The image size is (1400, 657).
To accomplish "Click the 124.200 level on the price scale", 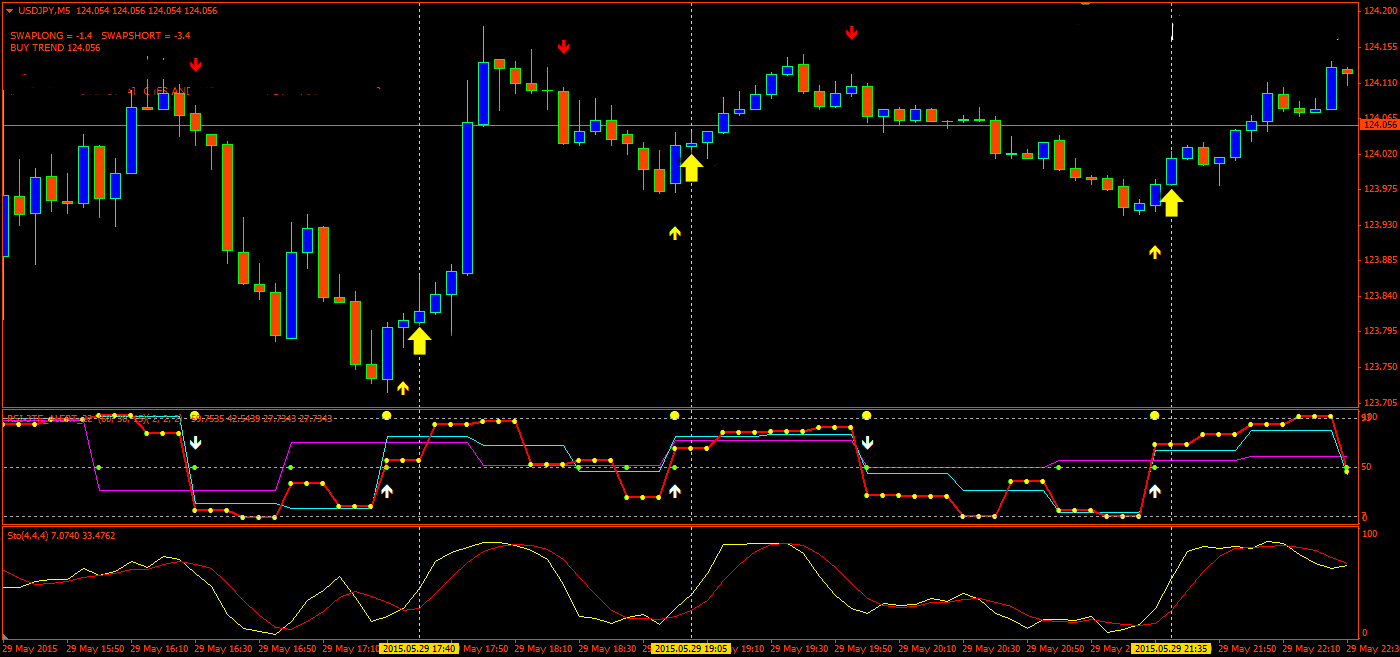I will [1379, 11].
